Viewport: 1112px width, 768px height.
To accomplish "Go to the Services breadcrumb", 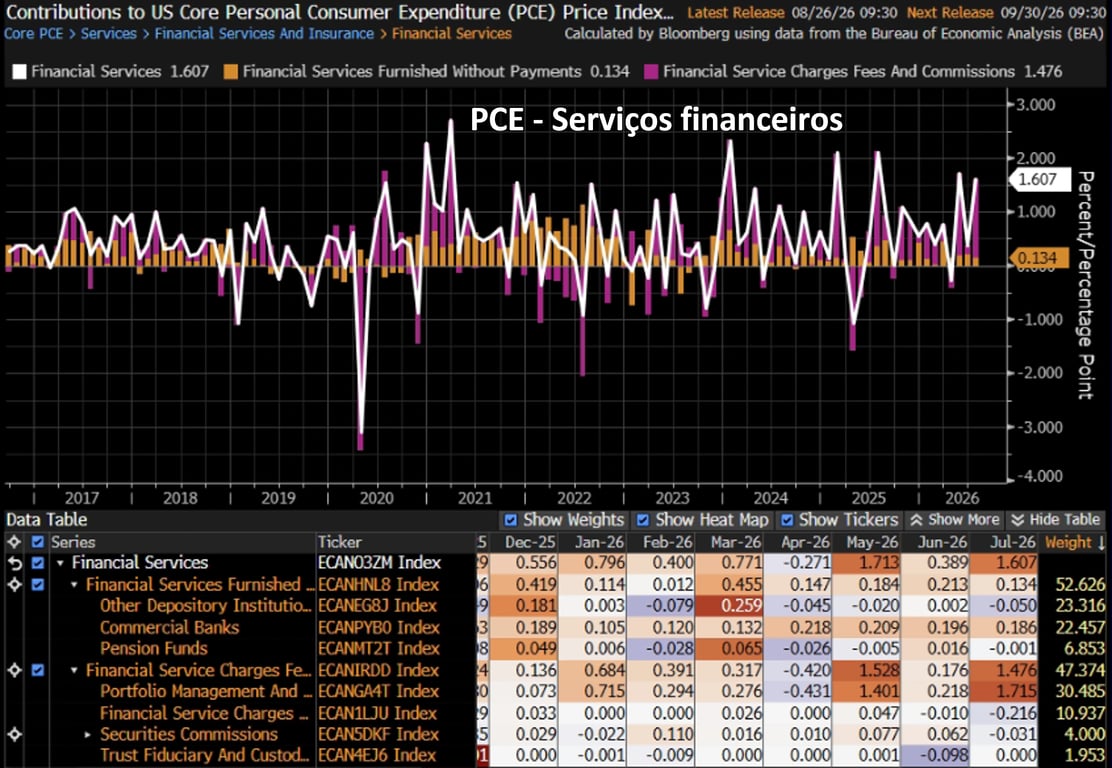I will (109, 33).
